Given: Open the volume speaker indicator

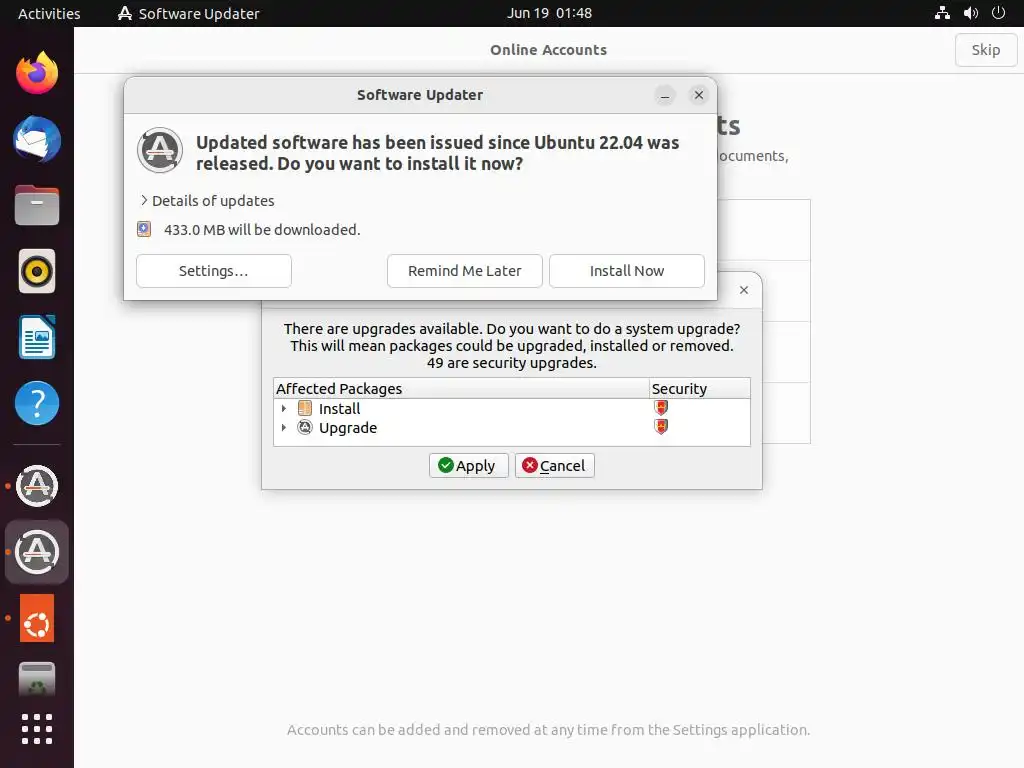Looking at the screenshot, I should pyautogui.click(x=970, y=13).
